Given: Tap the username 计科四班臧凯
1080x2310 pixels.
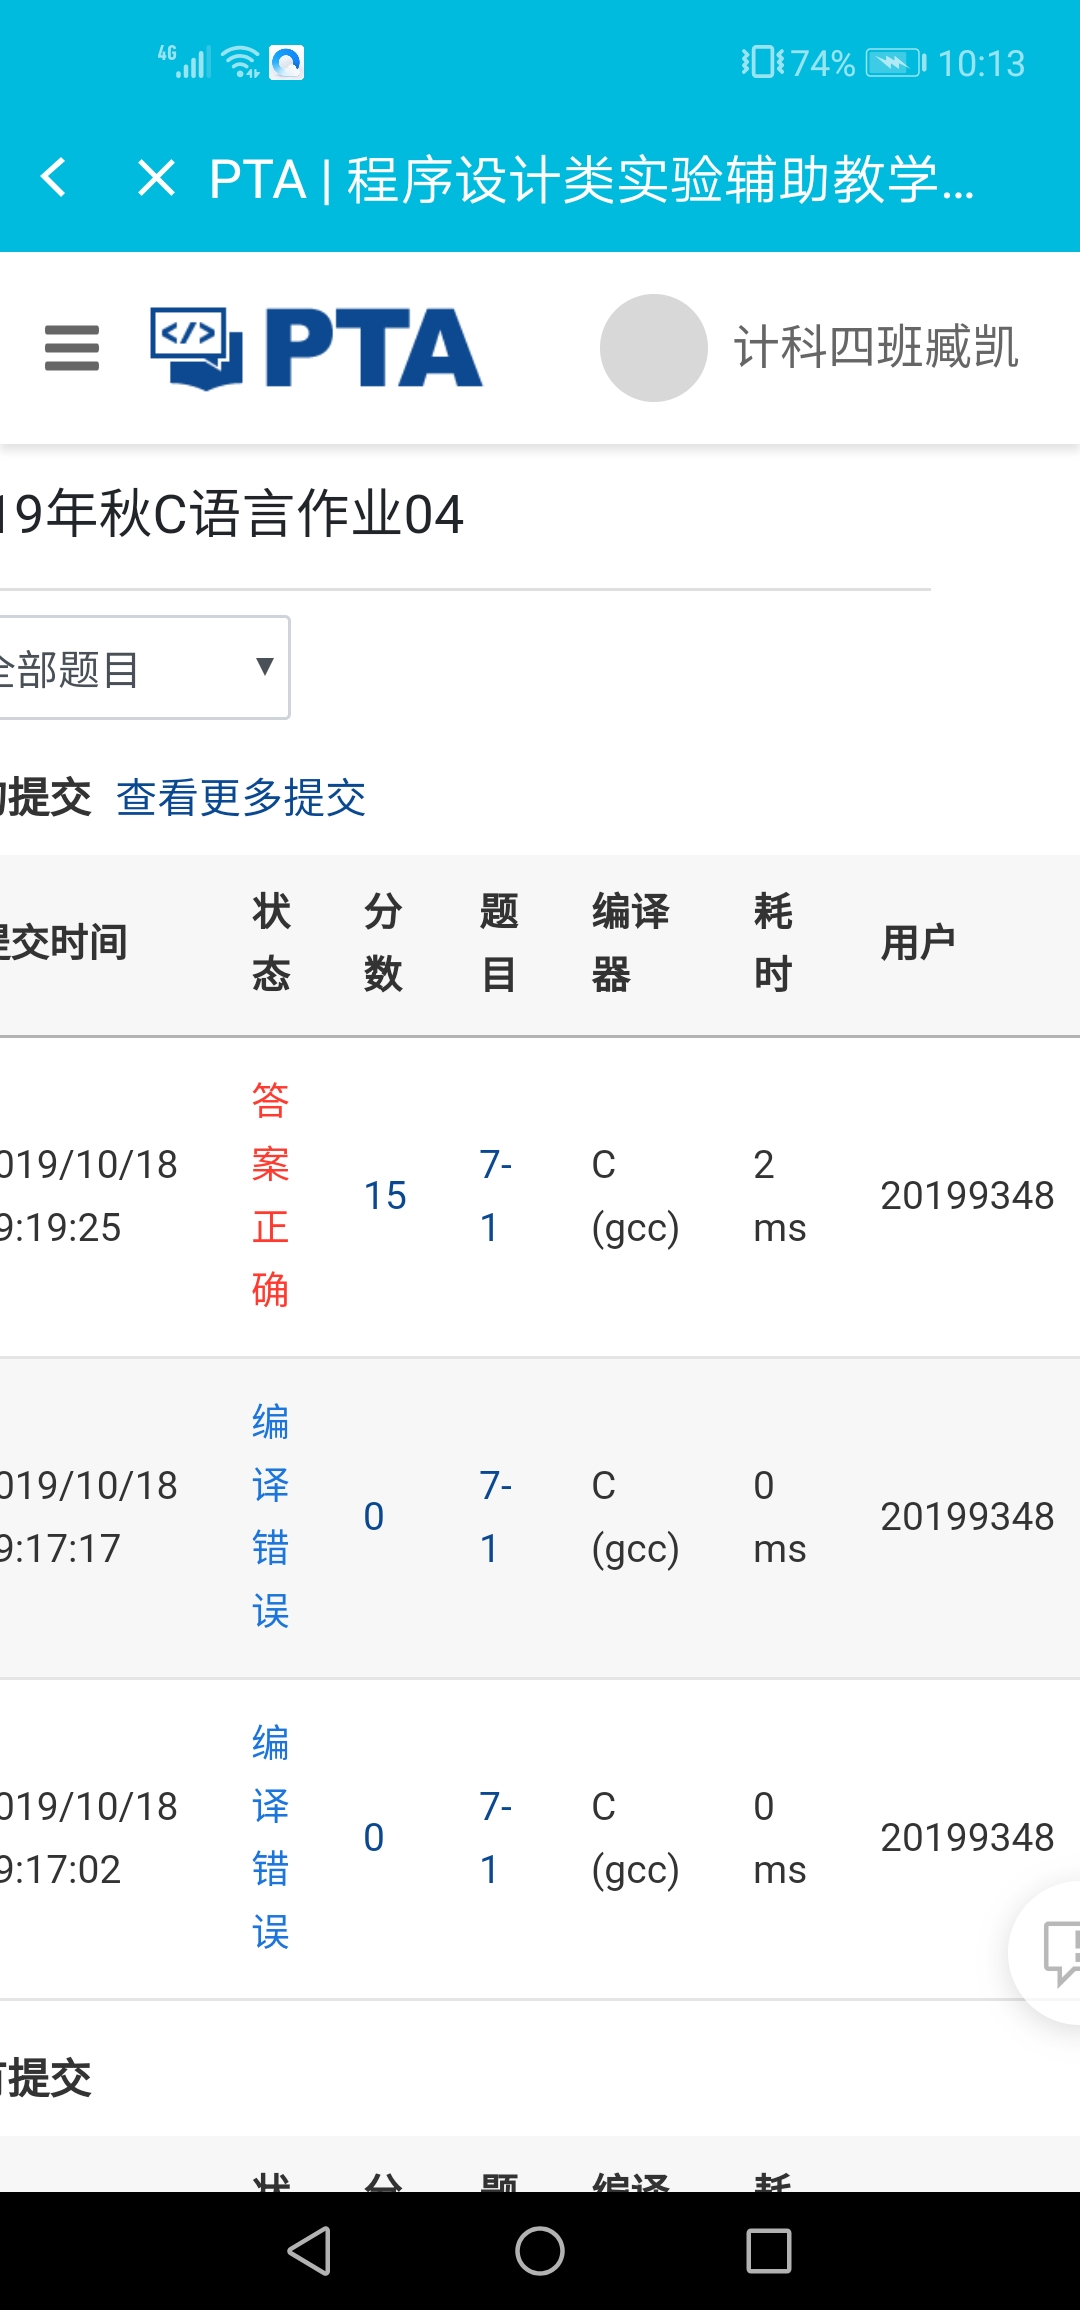Looking at the screenshot, I should 876,348.
